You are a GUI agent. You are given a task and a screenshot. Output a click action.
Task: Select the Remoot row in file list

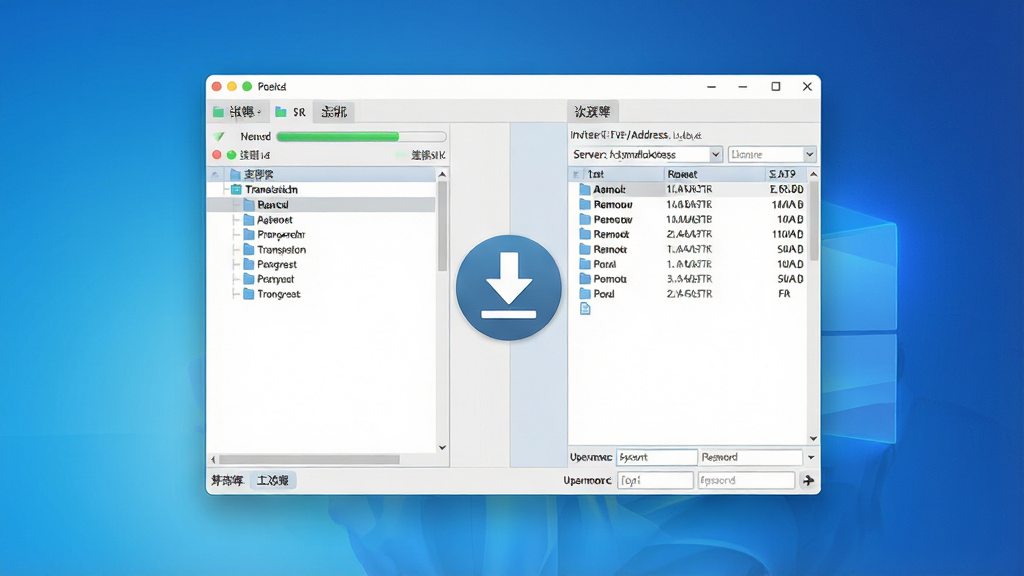click(x=688, y=234)
